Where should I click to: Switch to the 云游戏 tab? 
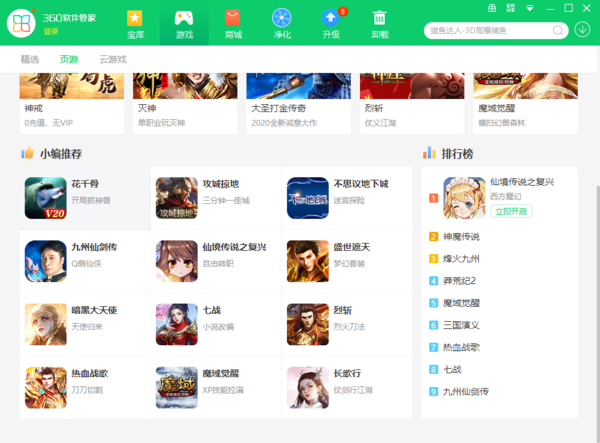pos(113,59)
